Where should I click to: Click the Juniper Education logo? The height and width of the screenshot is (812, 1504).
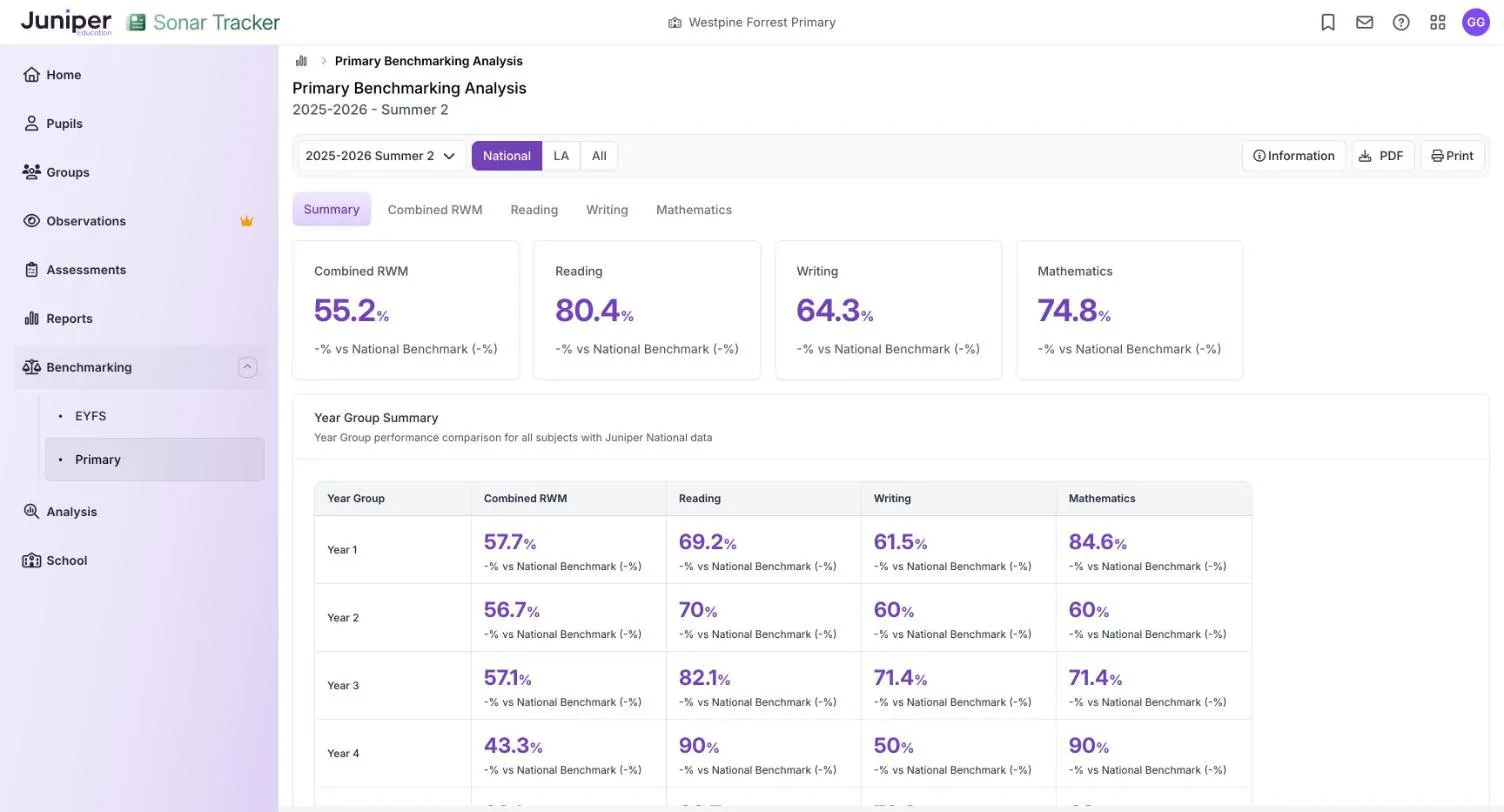click(x=66, y=22)
